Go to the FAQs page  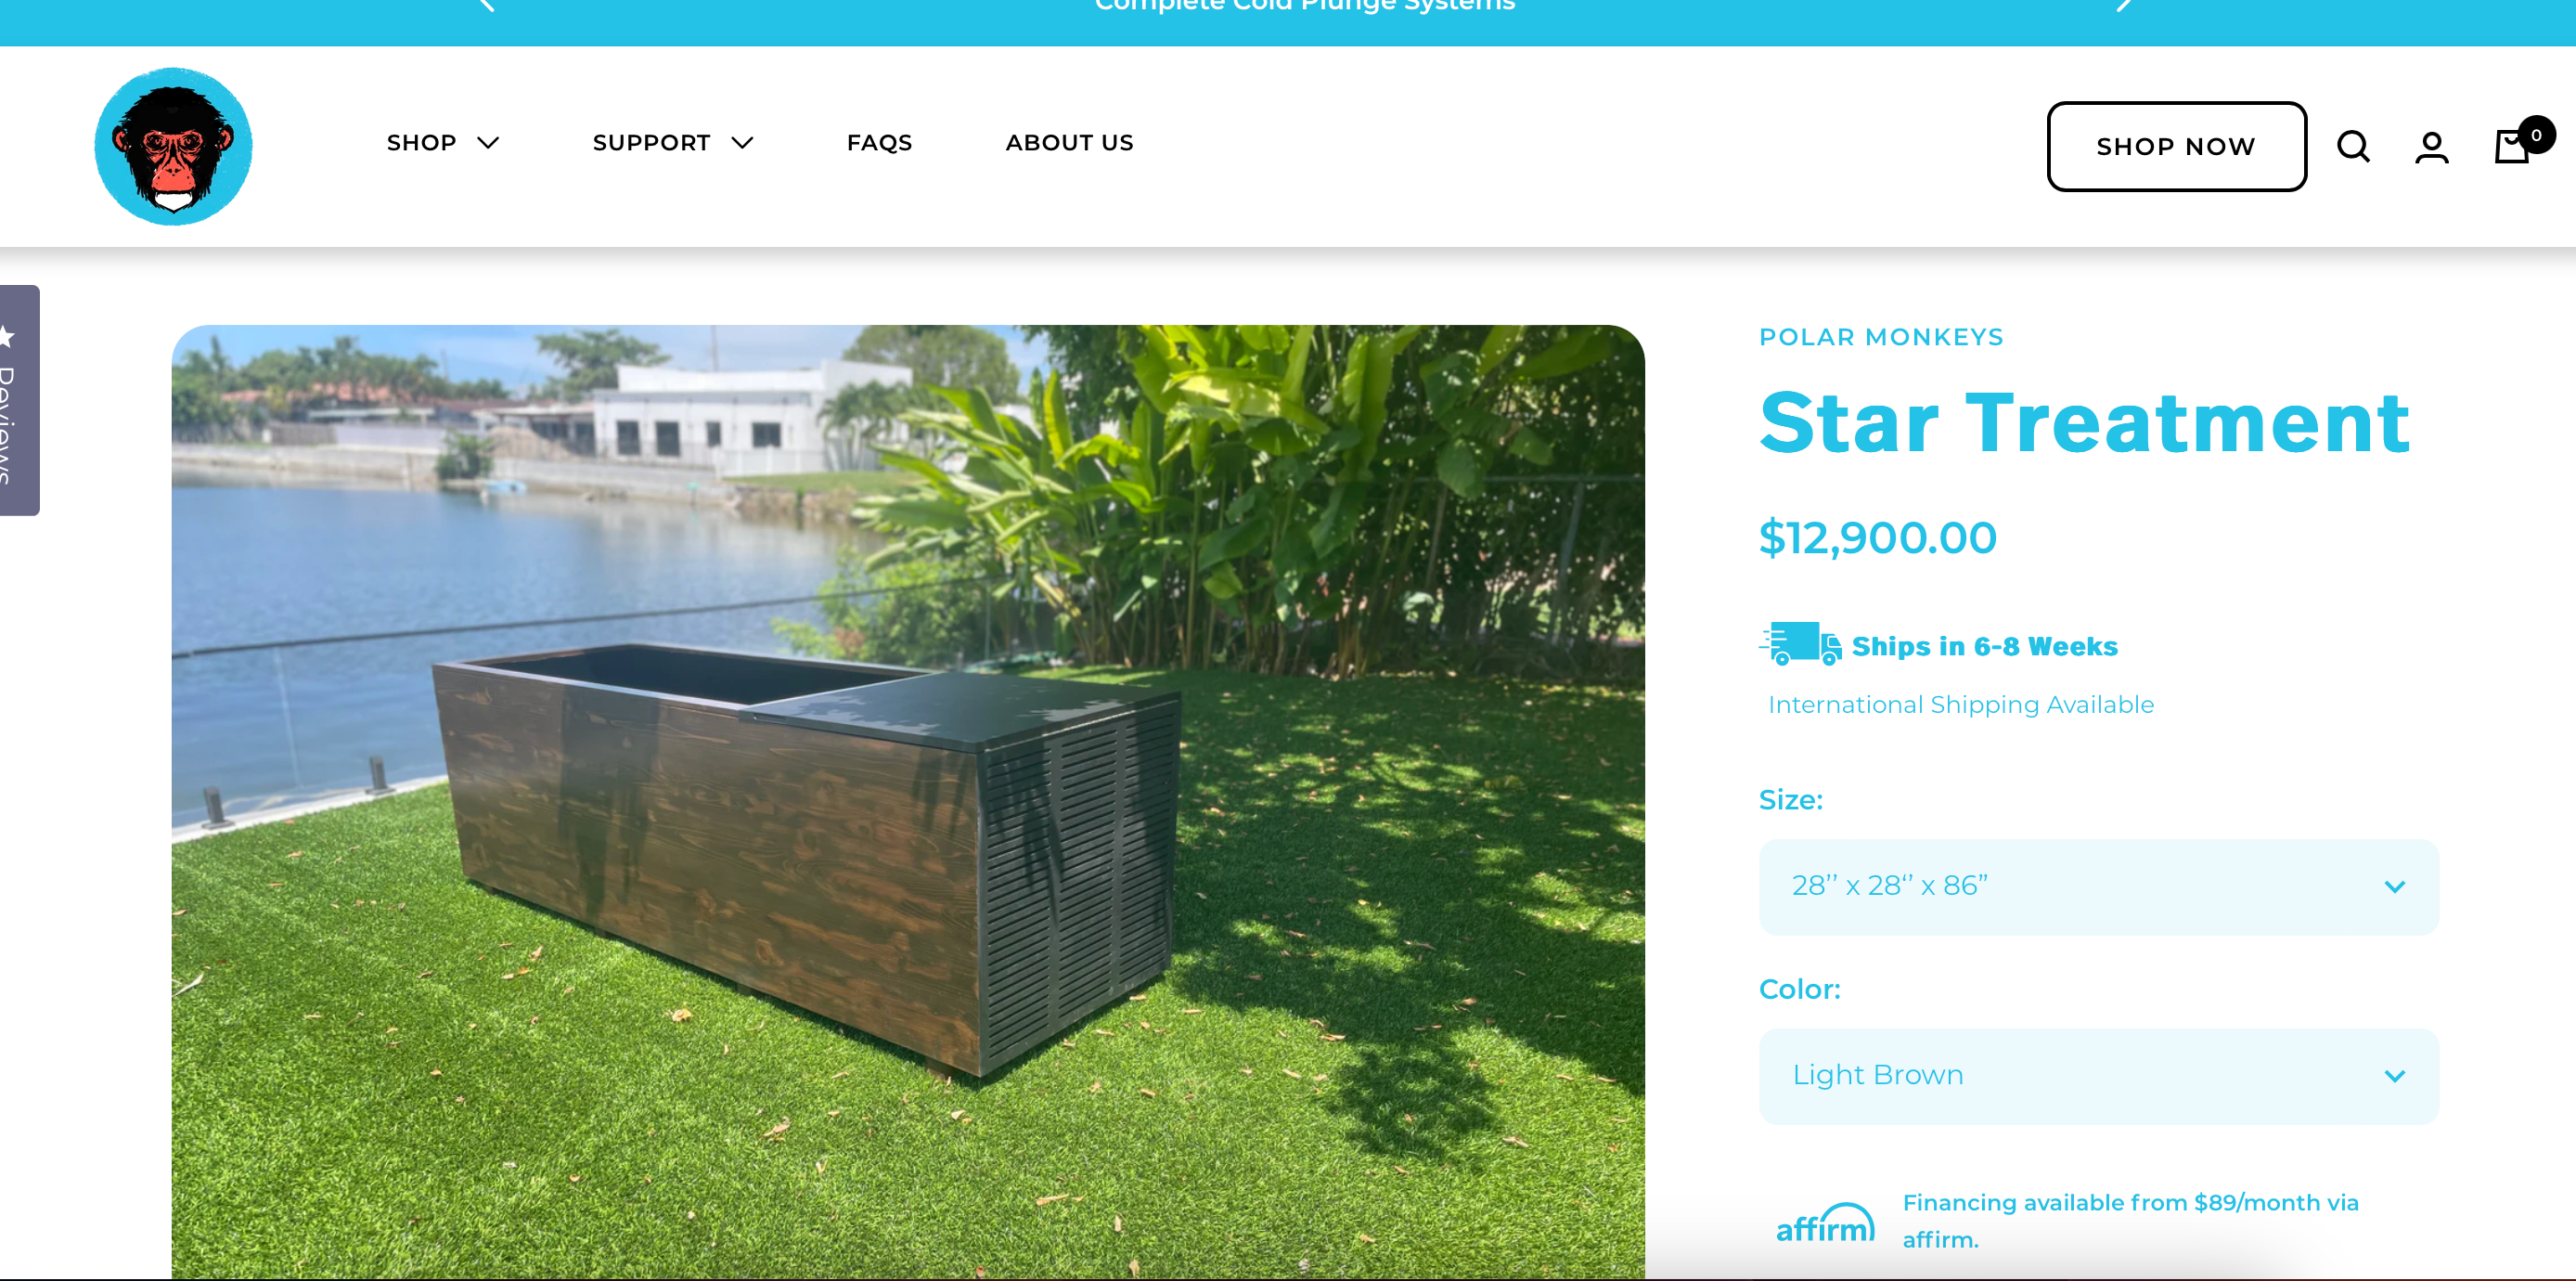coord(879,143)
